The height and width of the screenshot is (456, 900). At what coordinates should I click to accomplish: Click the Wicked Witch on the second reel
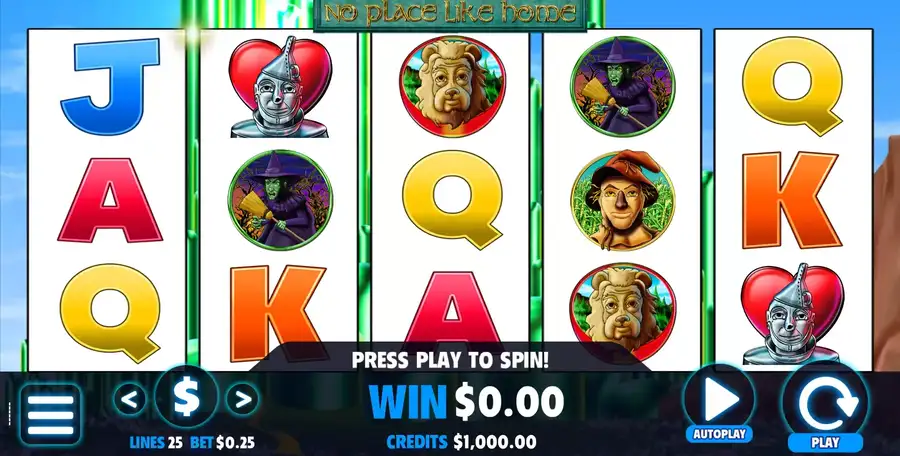pyautogui.click(x=280, y=200)
